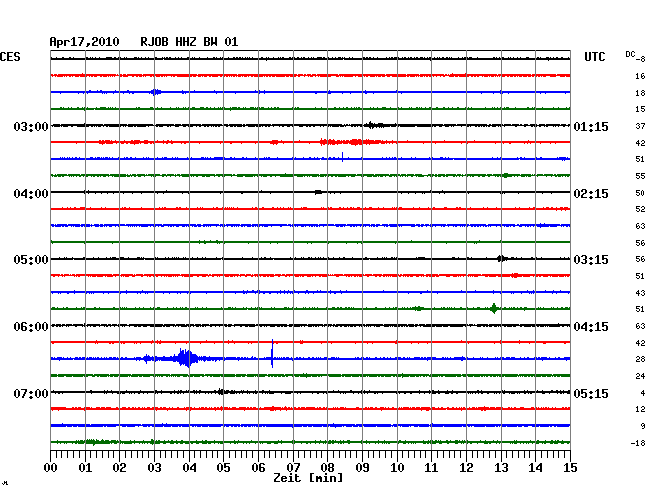The width and height of the screenshot is (650, 494).
Task: Select the DC offset value 37
Action: 640,126
